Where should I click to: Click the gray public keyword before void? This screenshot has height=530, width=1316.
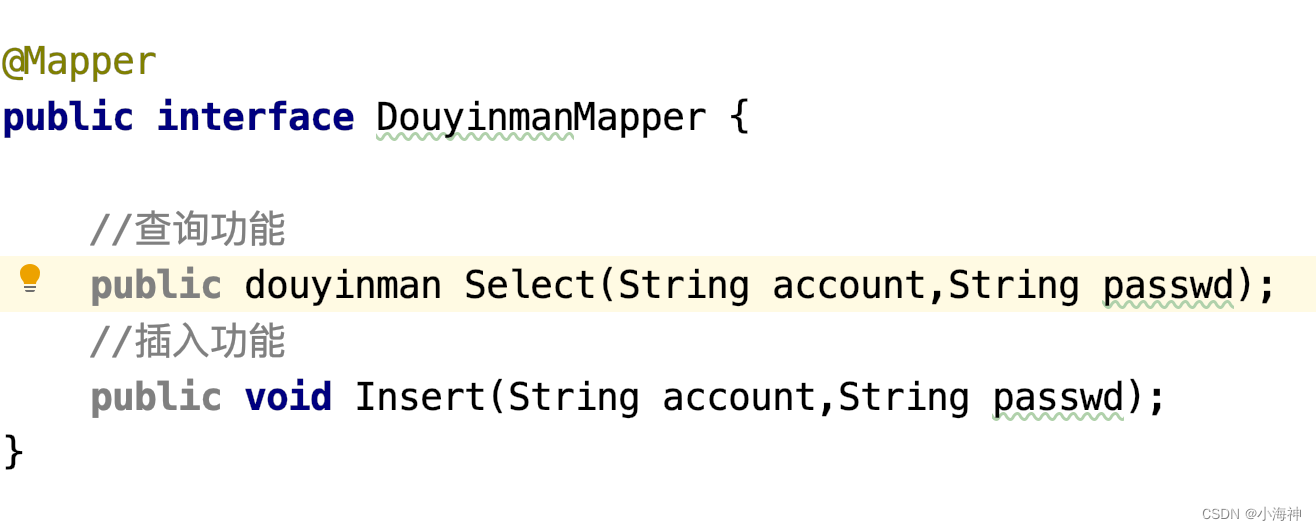156,398
